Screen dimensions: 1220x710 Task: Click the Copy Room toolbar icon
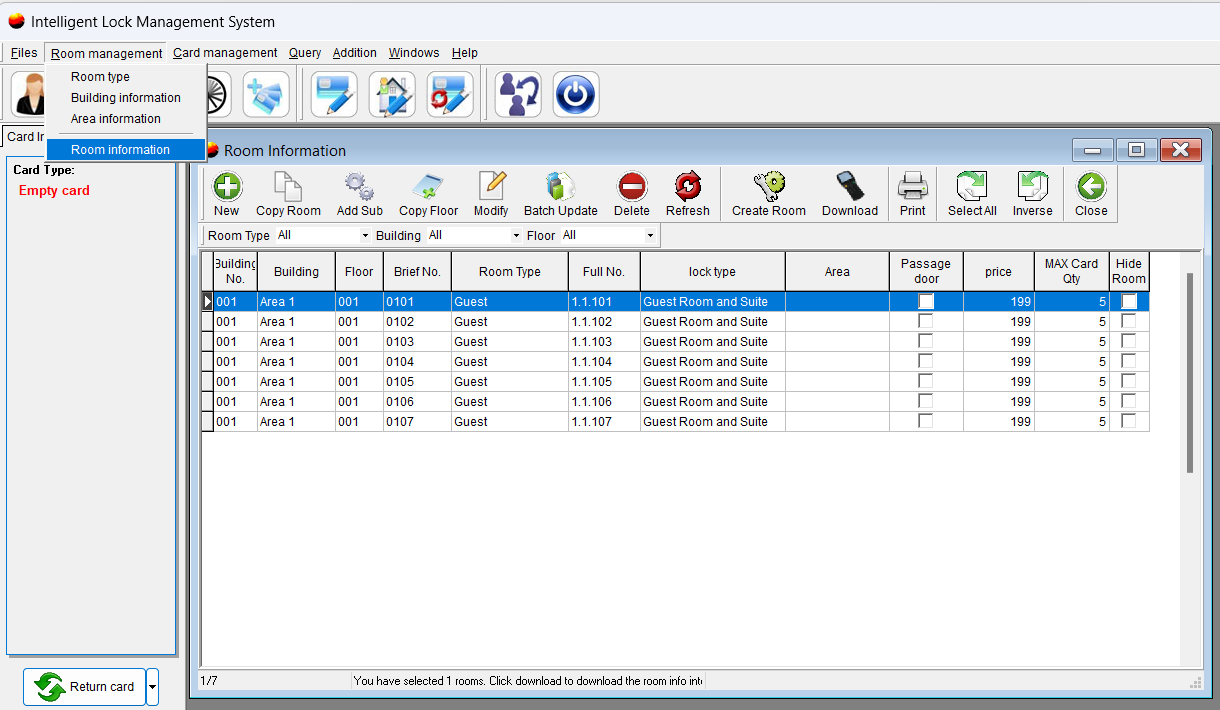pos(288,186)
